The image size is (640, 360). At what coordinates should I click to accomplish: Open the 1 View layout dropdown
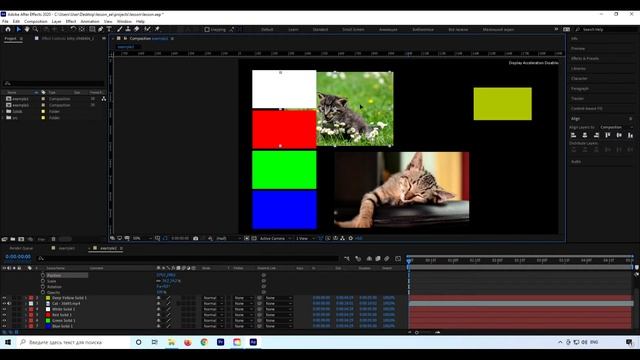(x=304, y=238)
